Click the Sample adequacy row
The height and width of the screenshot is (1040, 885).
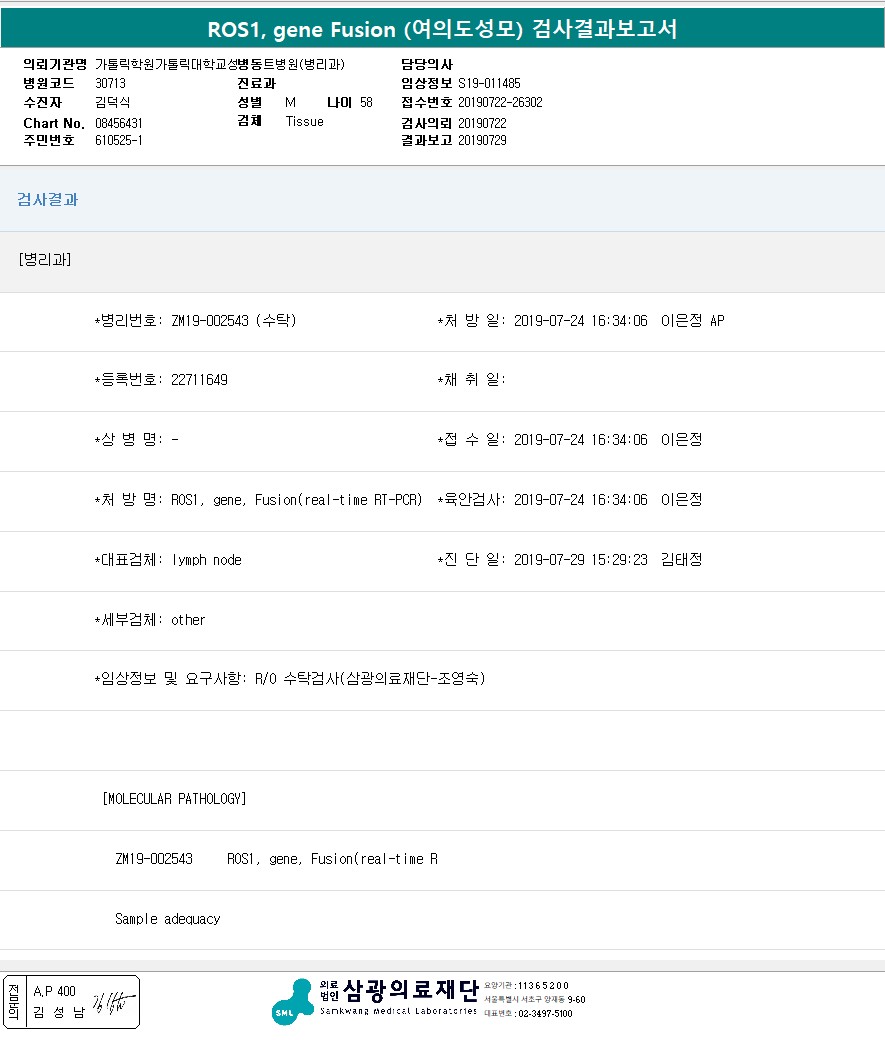pos(167,919)
